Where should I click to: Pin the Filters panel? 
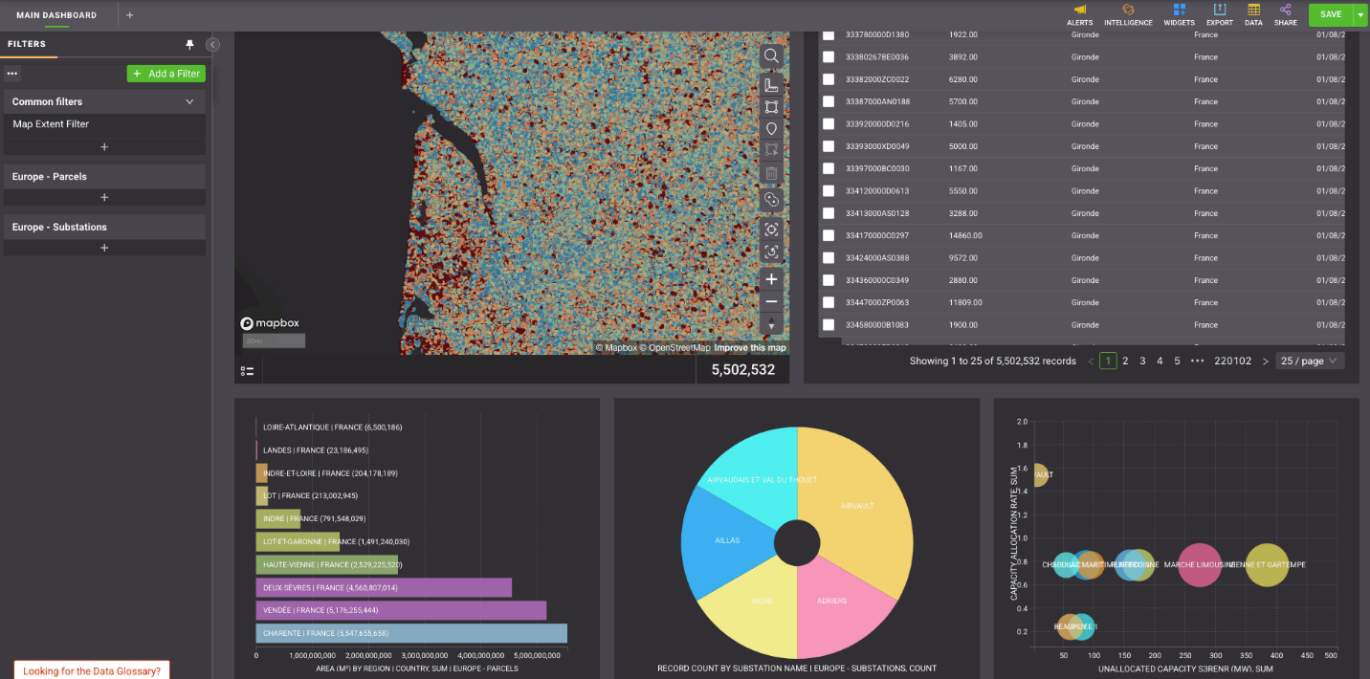point(190,45)
